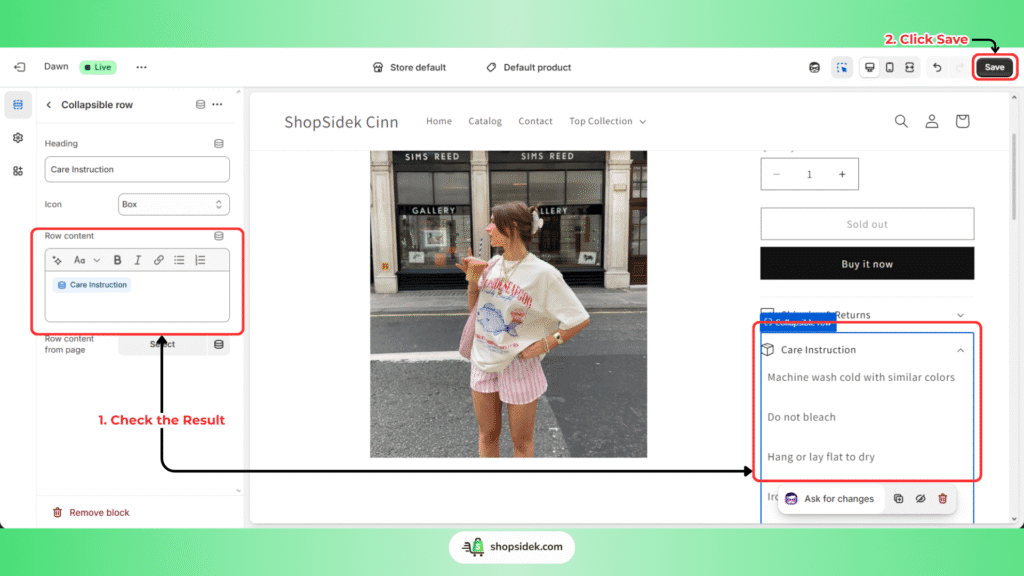Switch to desktop preview
Image resolution: width=1024 pixels, height=576 pixels.
click(869, 67)
